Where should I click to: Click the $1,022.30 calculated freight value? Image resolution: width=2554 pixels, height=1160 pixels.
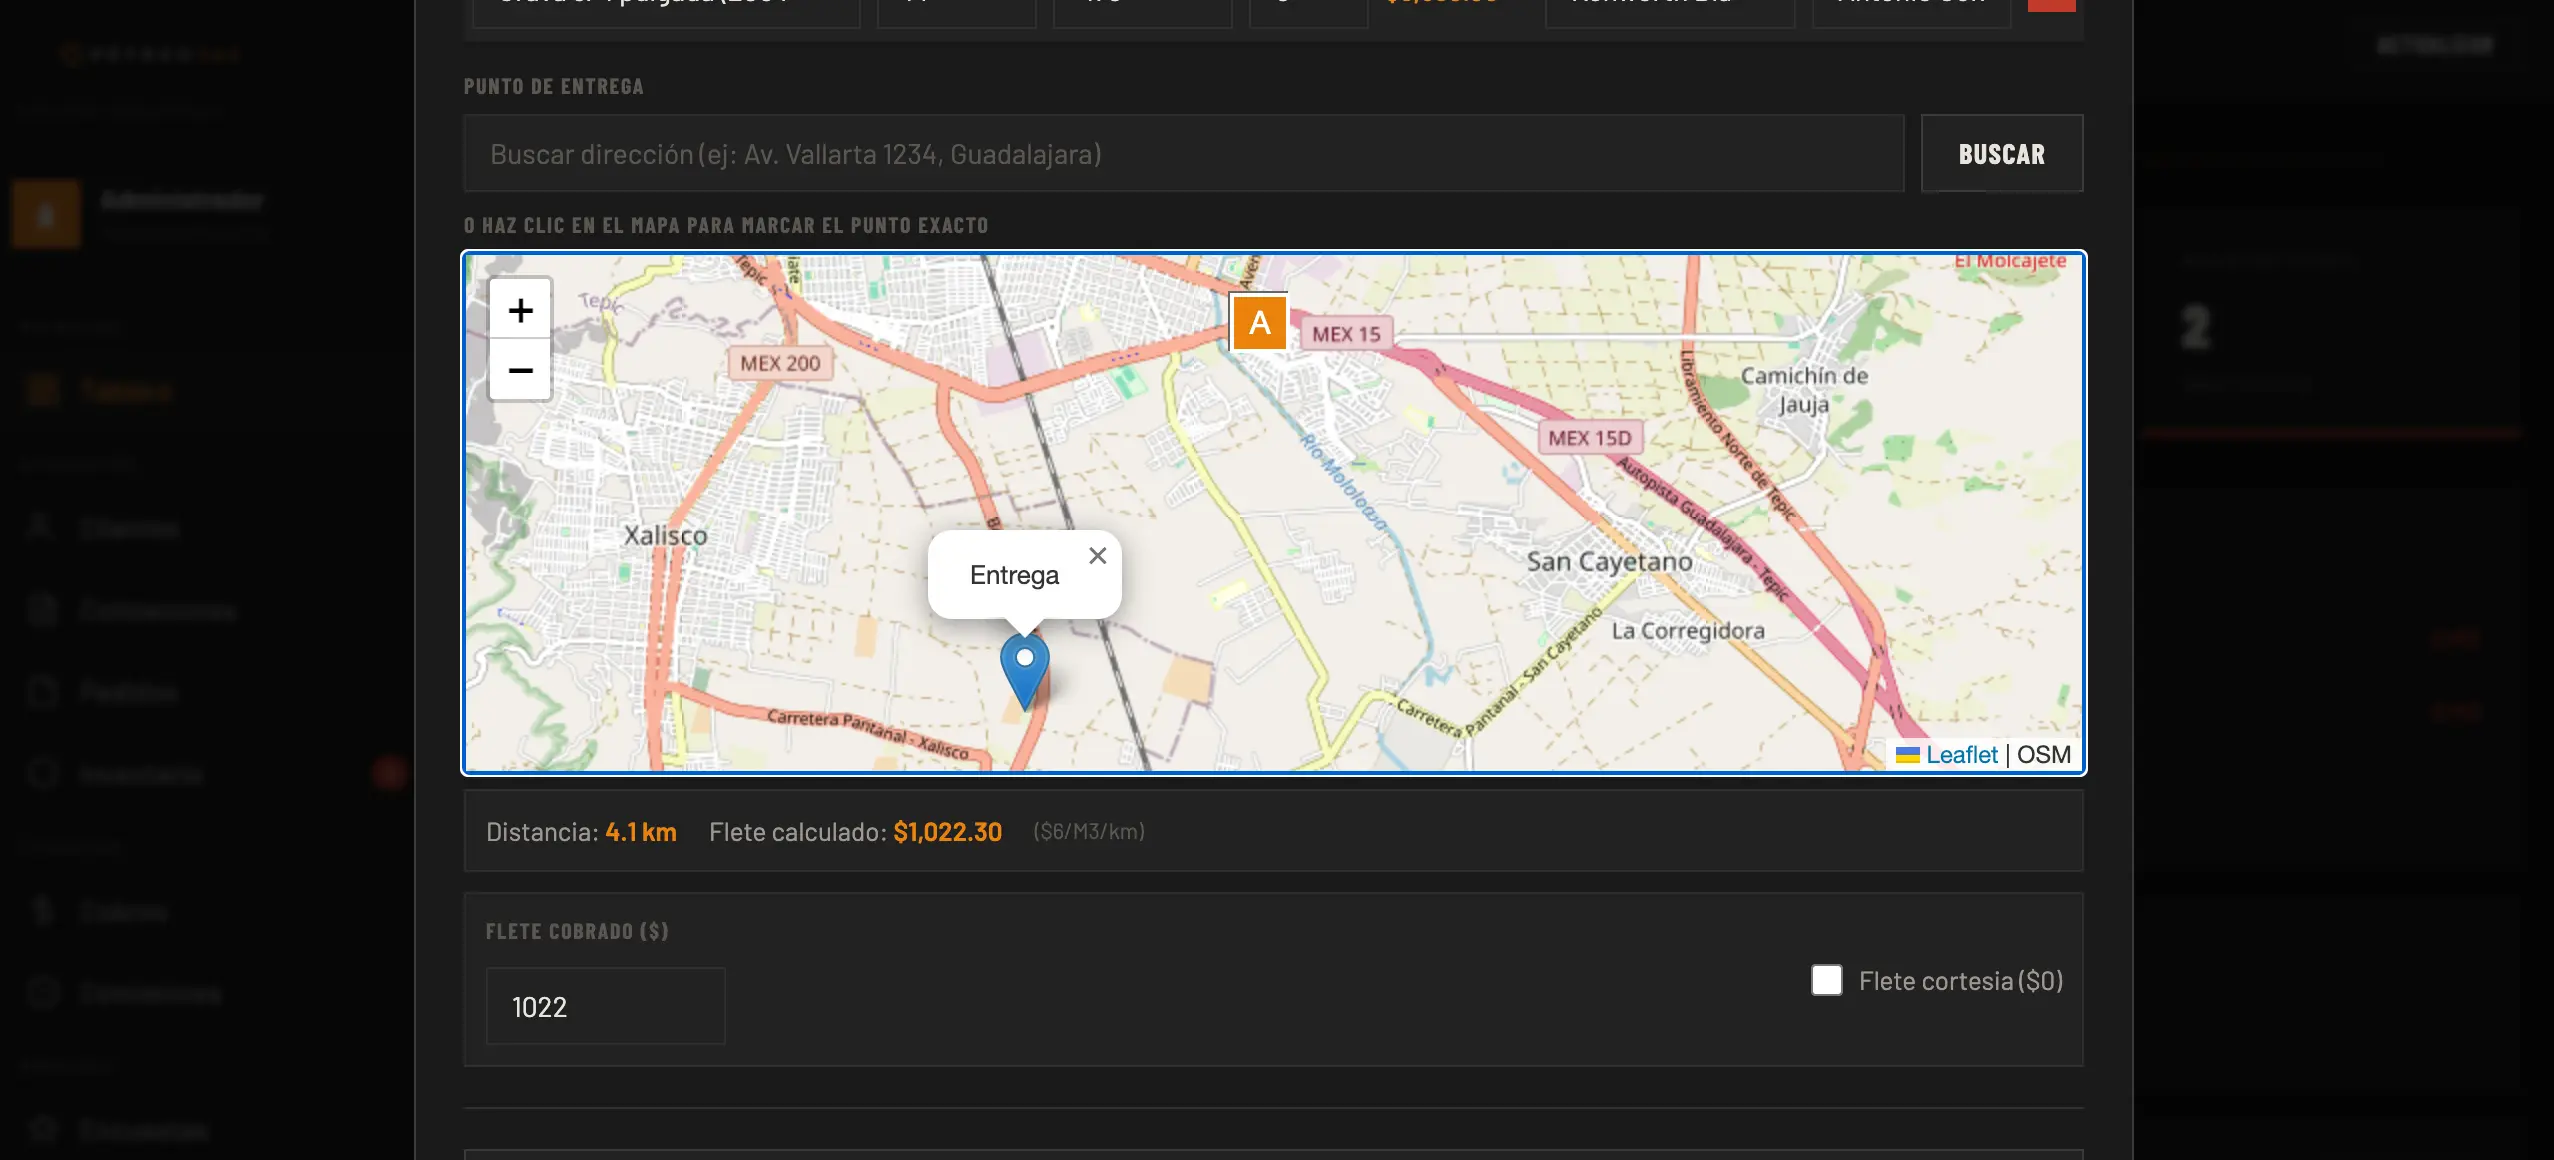point(947,832)
